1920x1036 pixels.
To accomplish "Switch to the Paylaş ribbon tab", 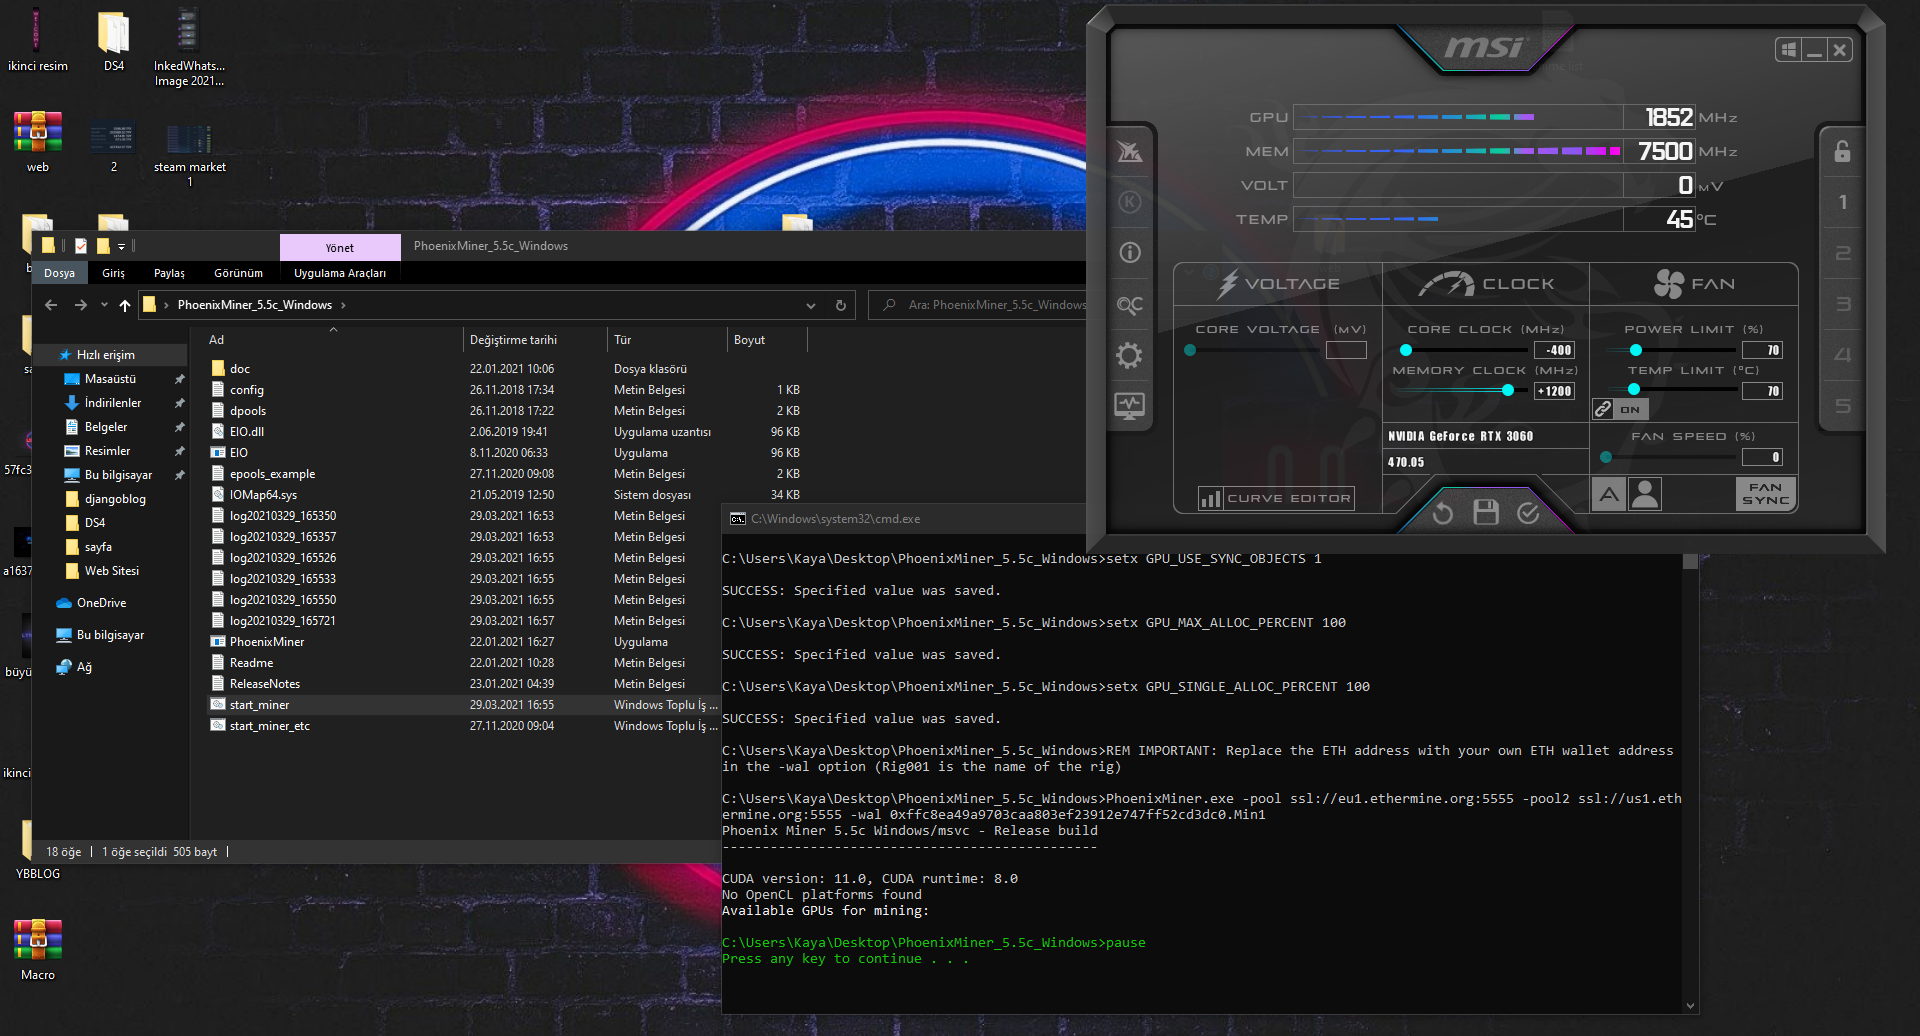I will (x=169, y=273).
